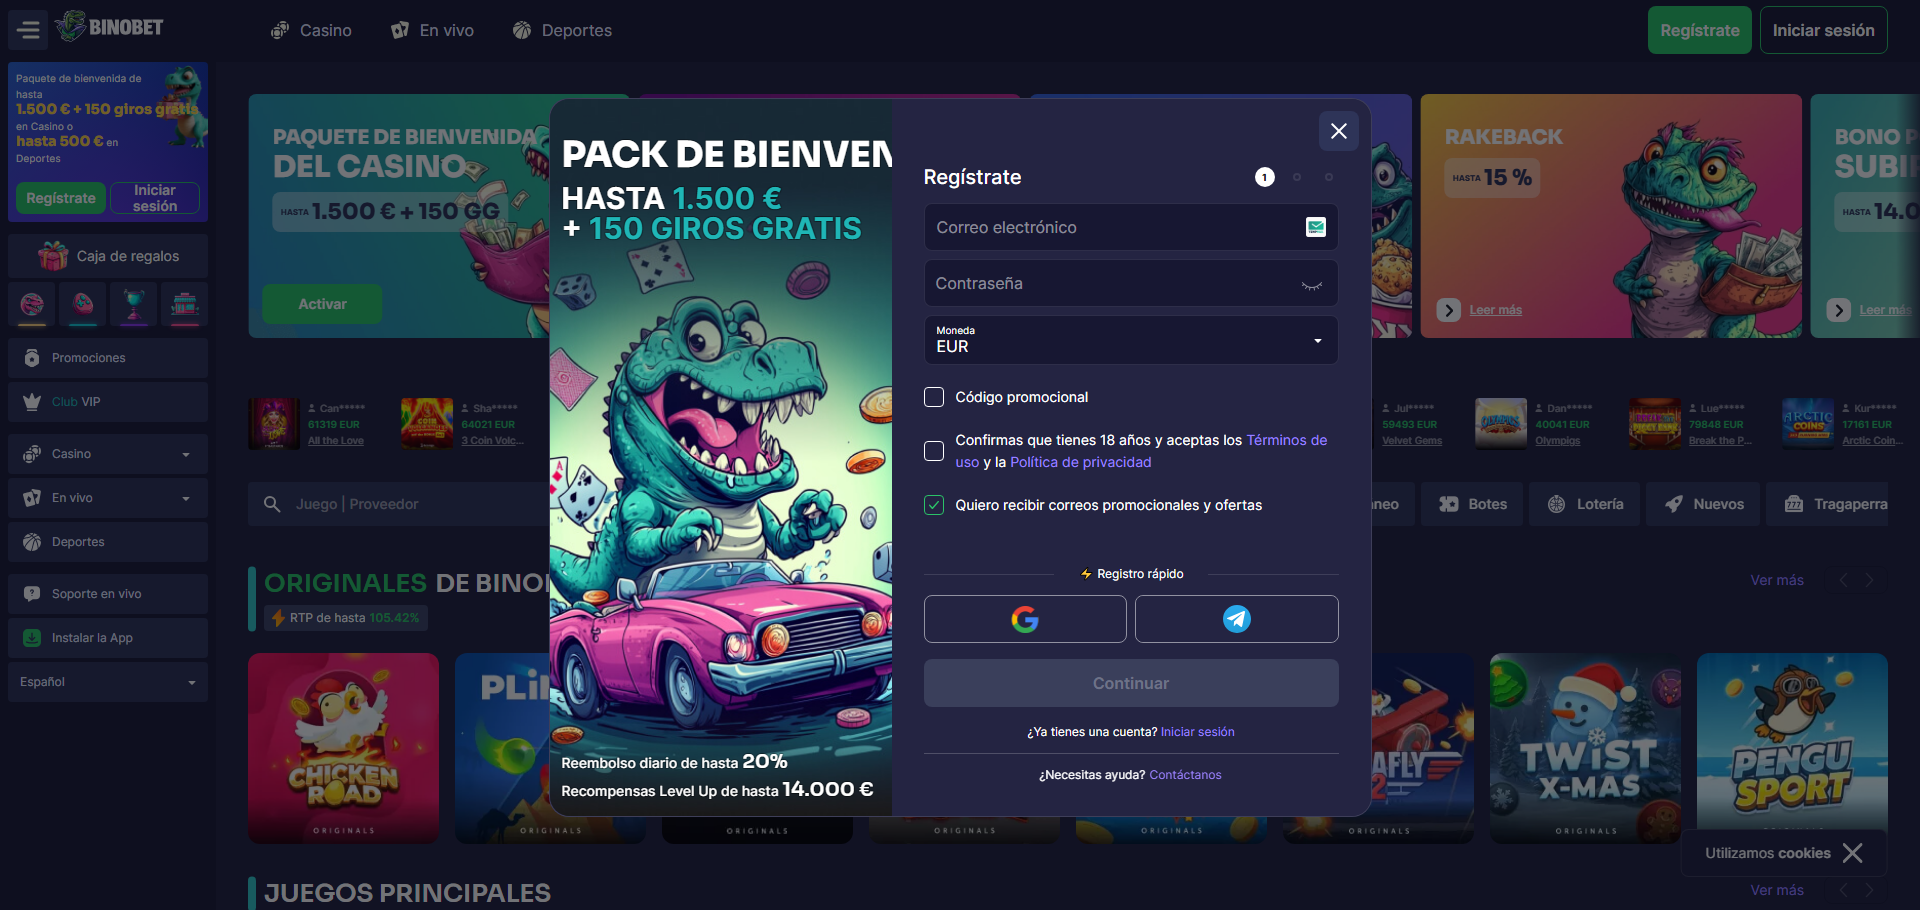Screen dimensions: 1920x910
Task: Click Iniciar sesión button in header
Action: click(x=1822, y=30)
